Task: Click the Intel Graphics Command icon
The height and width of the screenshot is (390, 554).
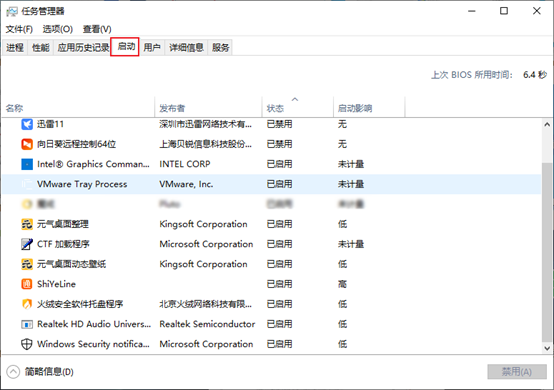Action: click(x=27, y=164)
